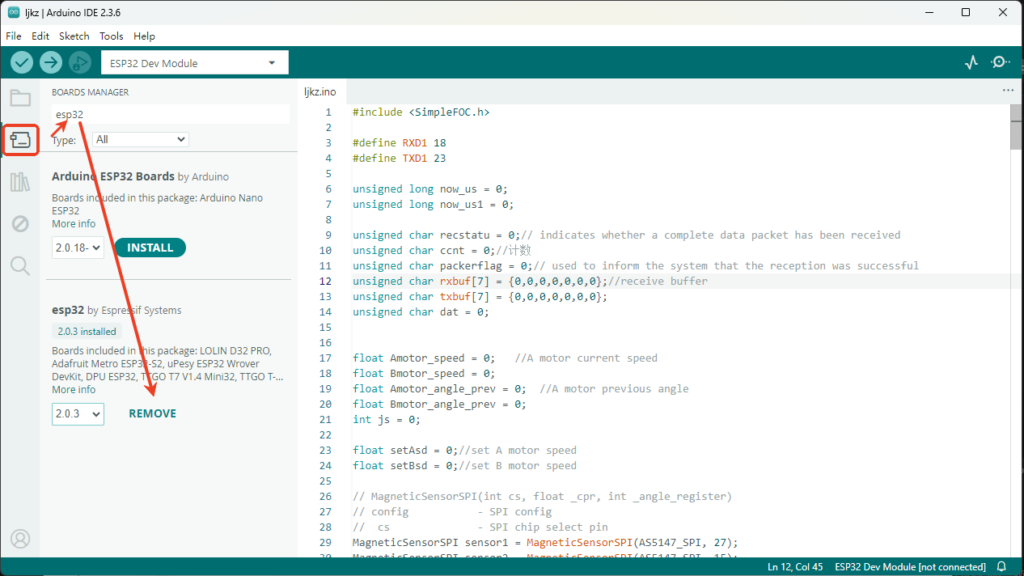This screenshot has width=1024, height=576.
Task: Open the Sketchbook folder sidebar icon
Action: 20,98
